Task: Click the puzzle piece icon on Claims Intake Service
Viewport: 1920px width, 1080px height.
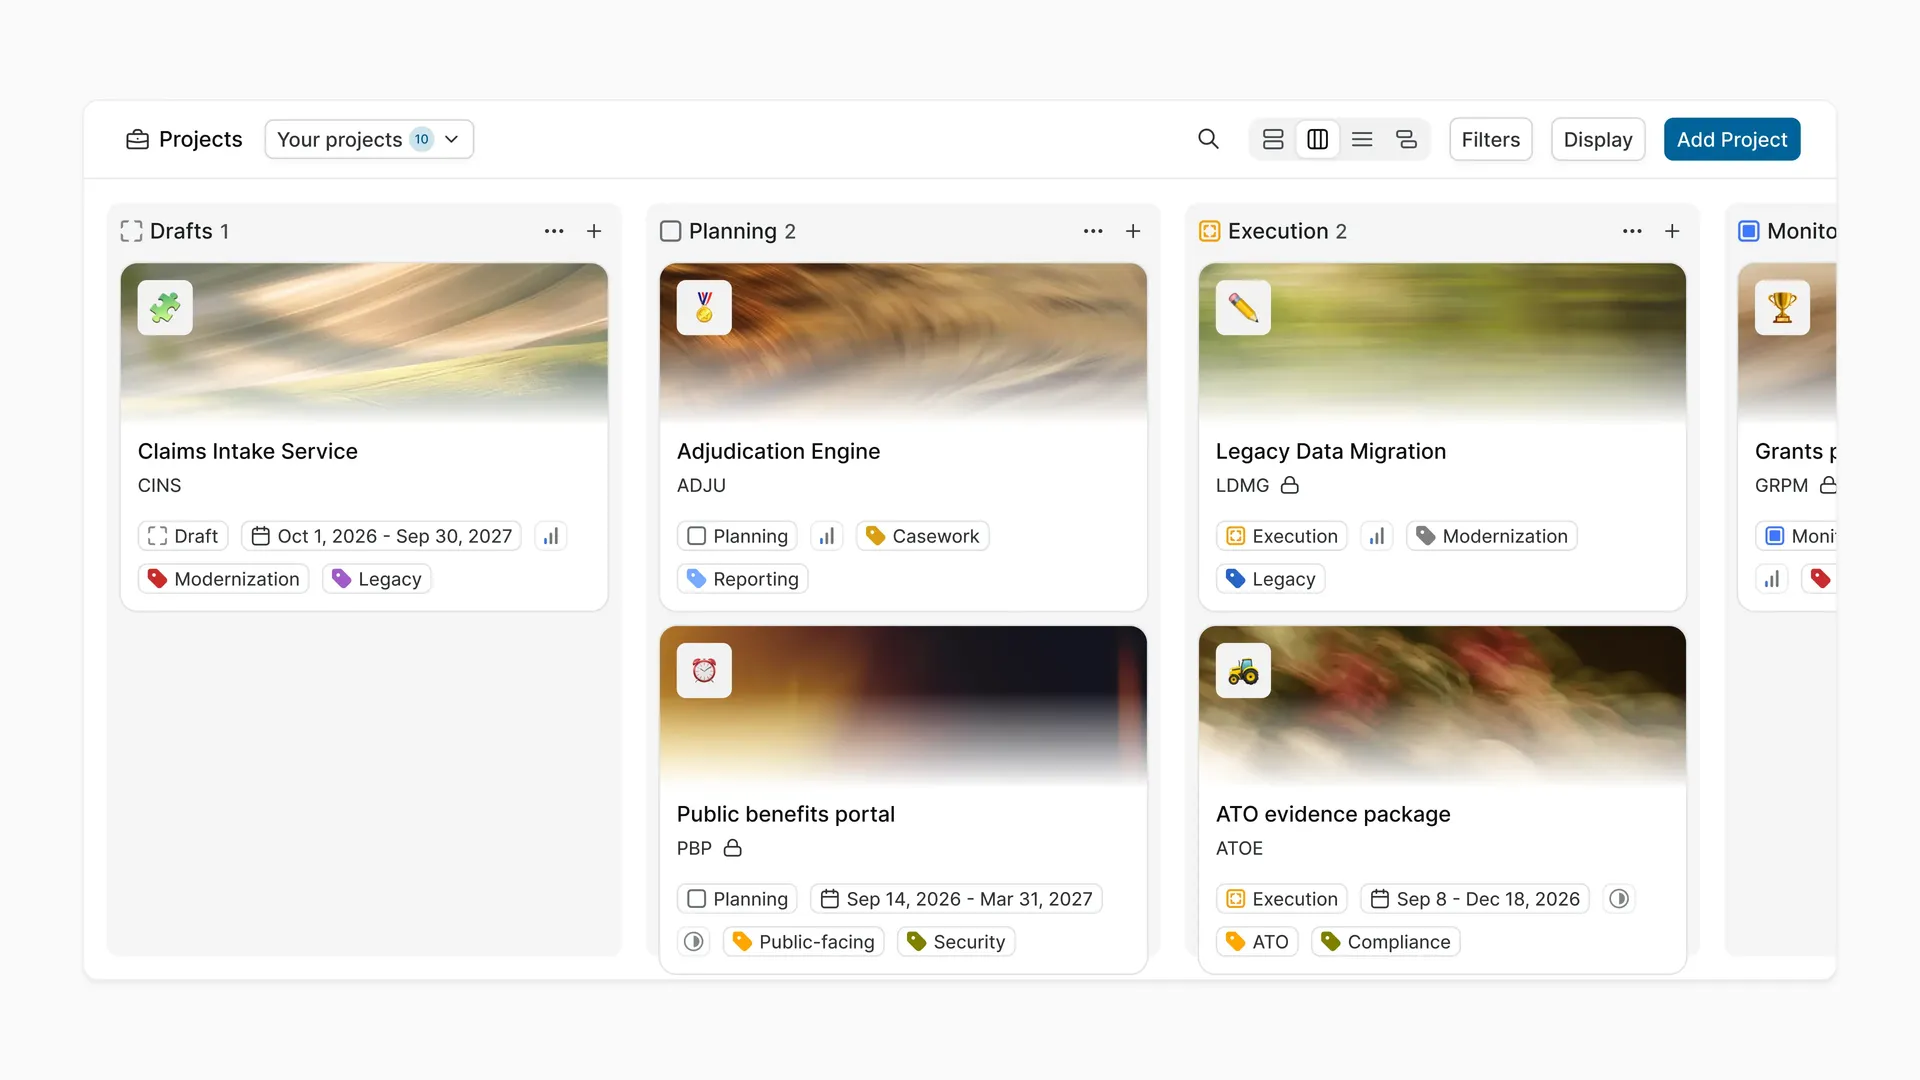Action: [x=165, y=307]
